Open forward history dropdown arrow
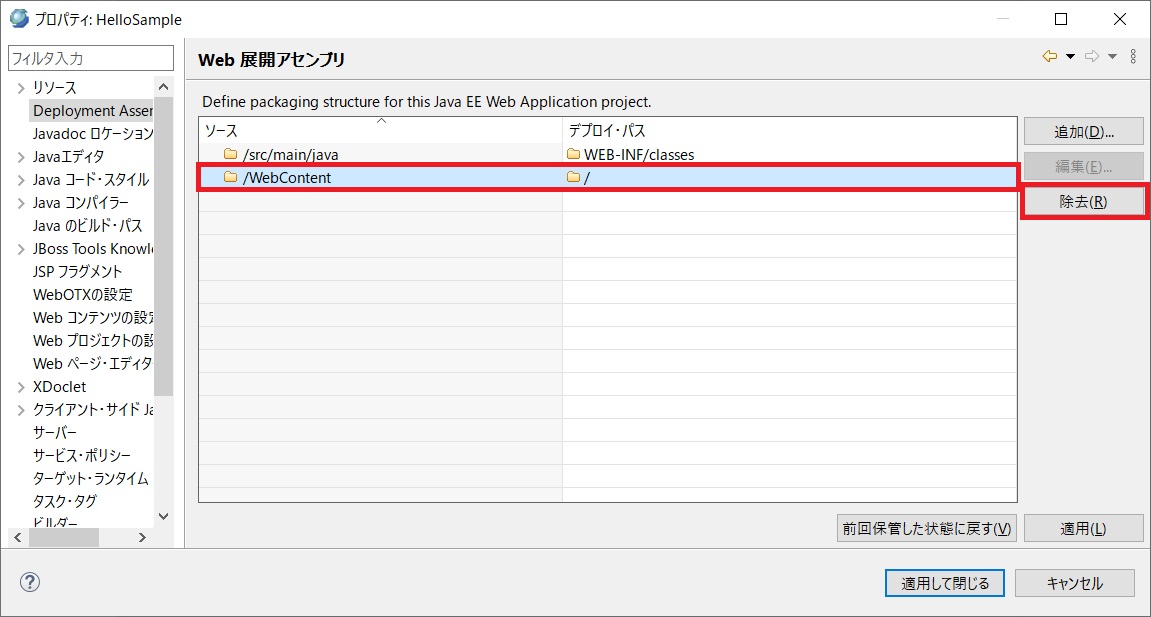The image size is (1151, 617). pyautogui.click(x=1112, y=57)
